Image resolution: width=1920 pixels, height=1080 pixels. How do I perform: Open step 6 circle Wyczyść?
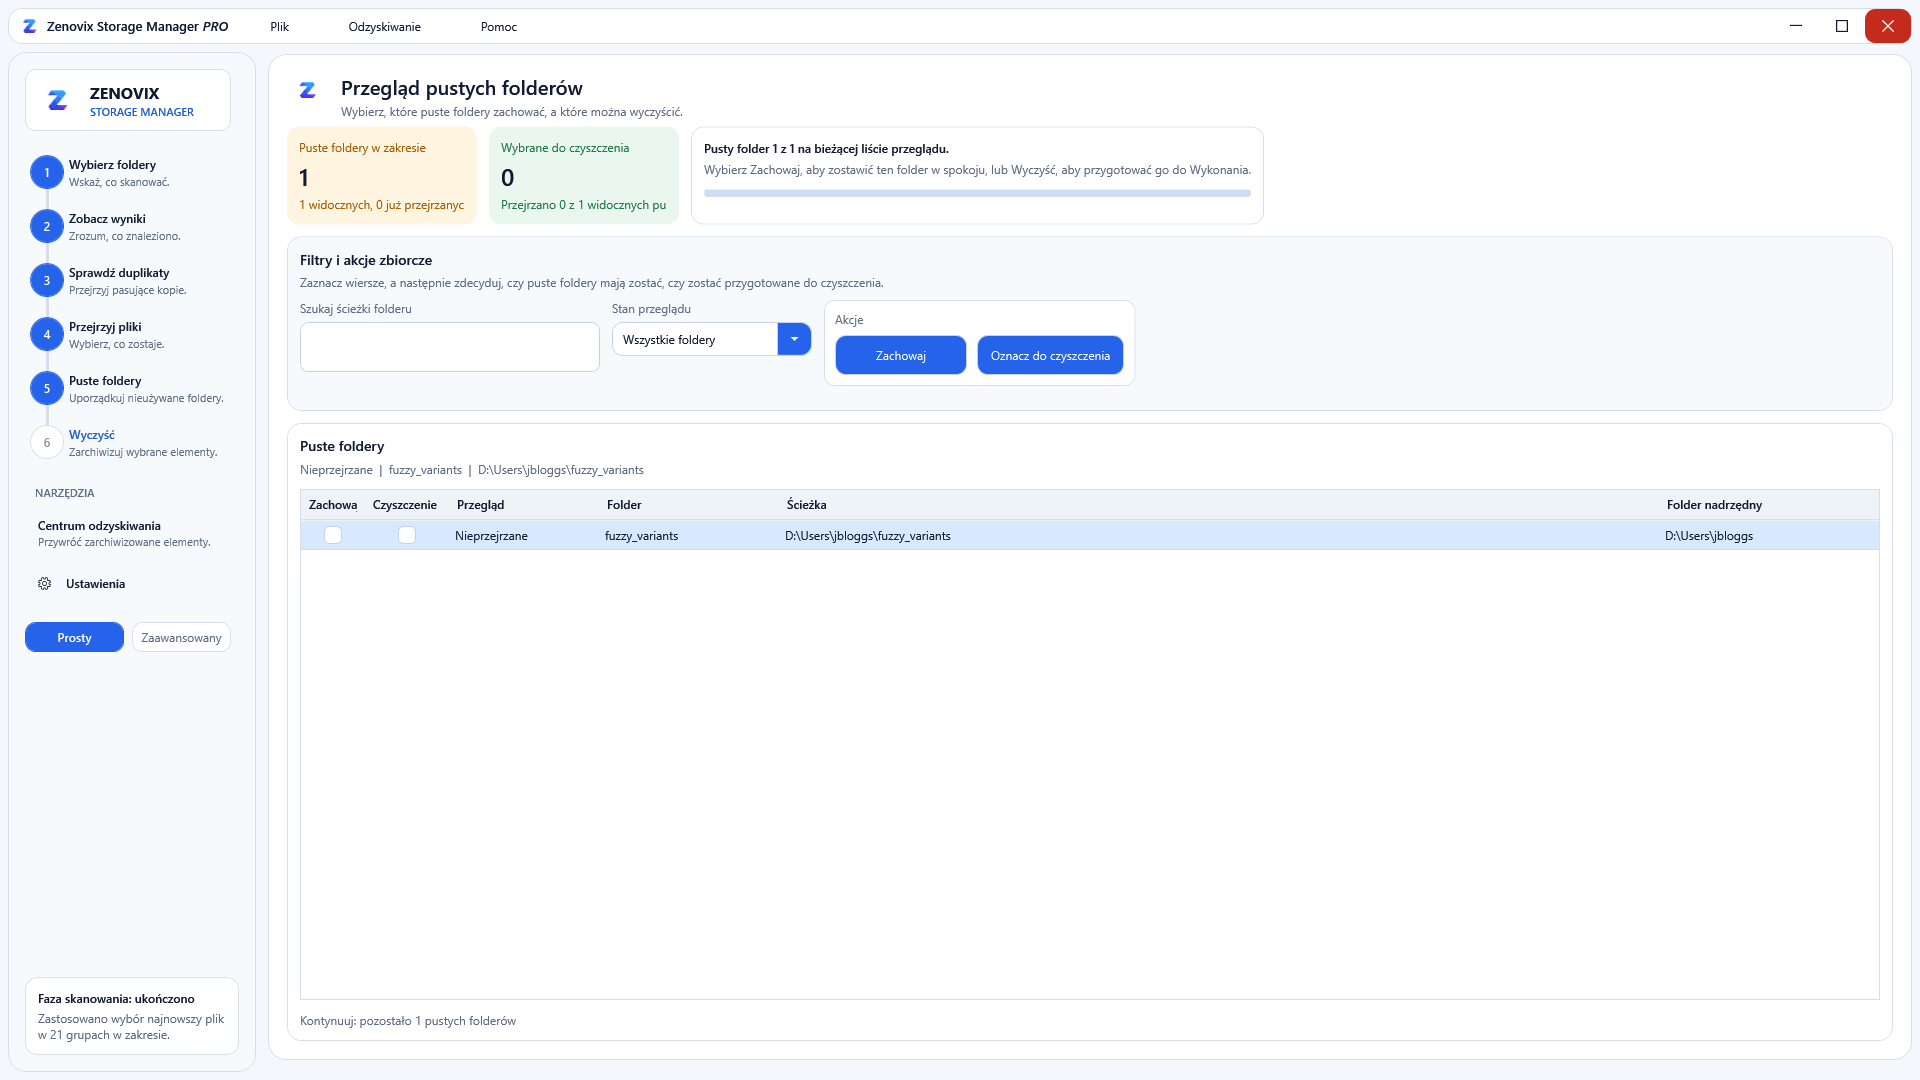pyautogui.click(x=46, y=442)
